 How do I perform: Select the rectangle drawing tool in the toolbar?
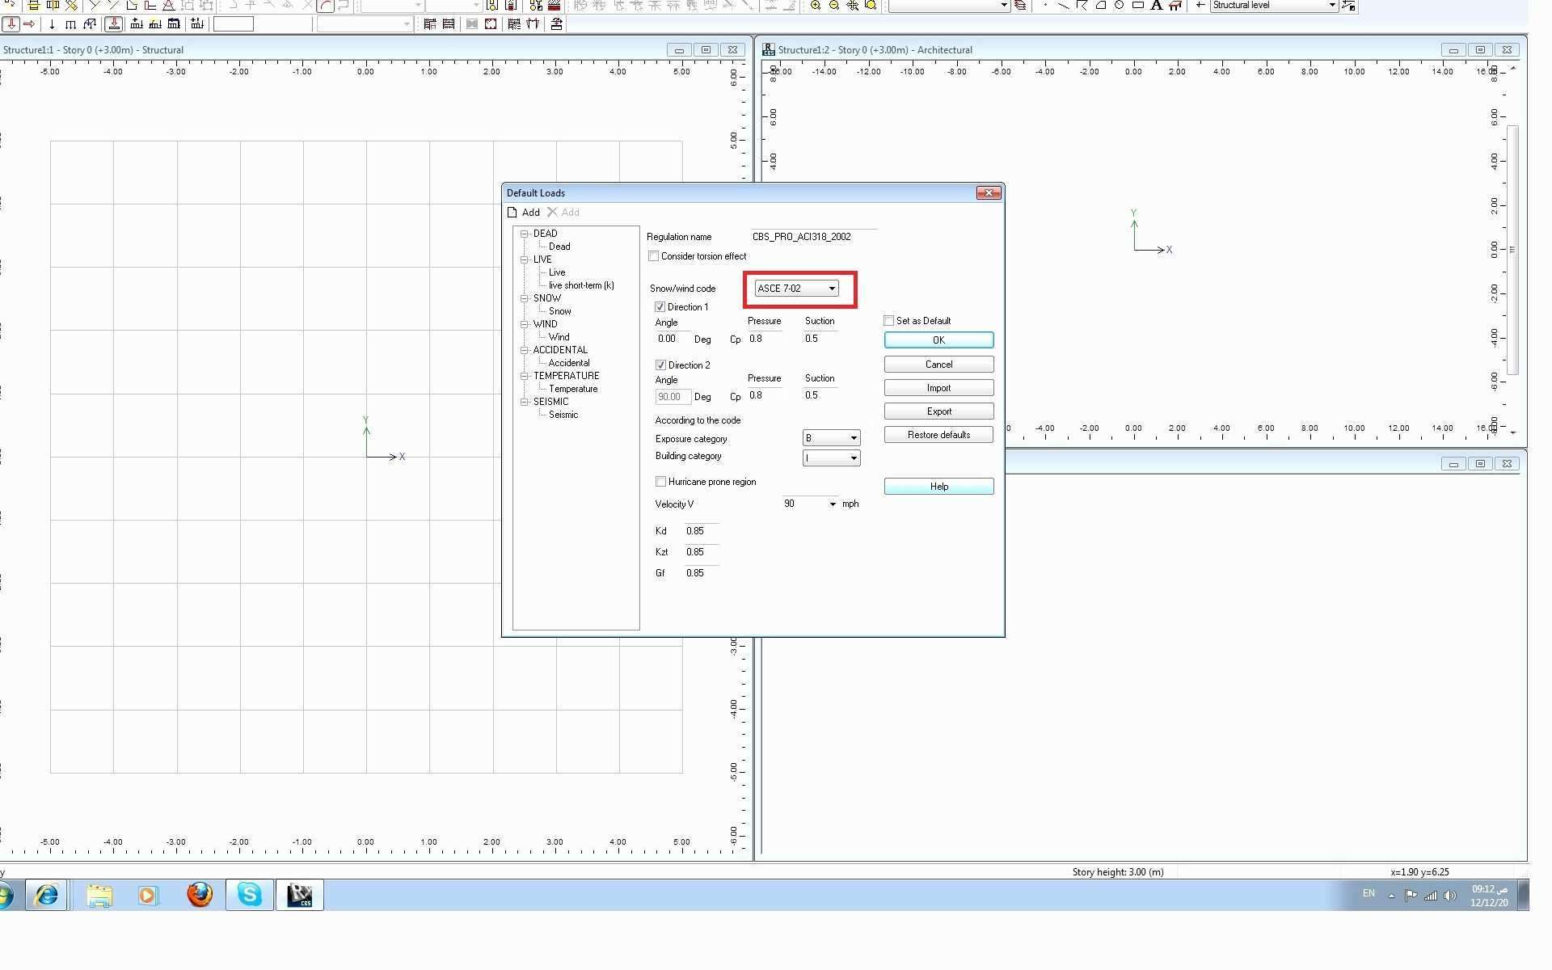(x=1139, y=6)
